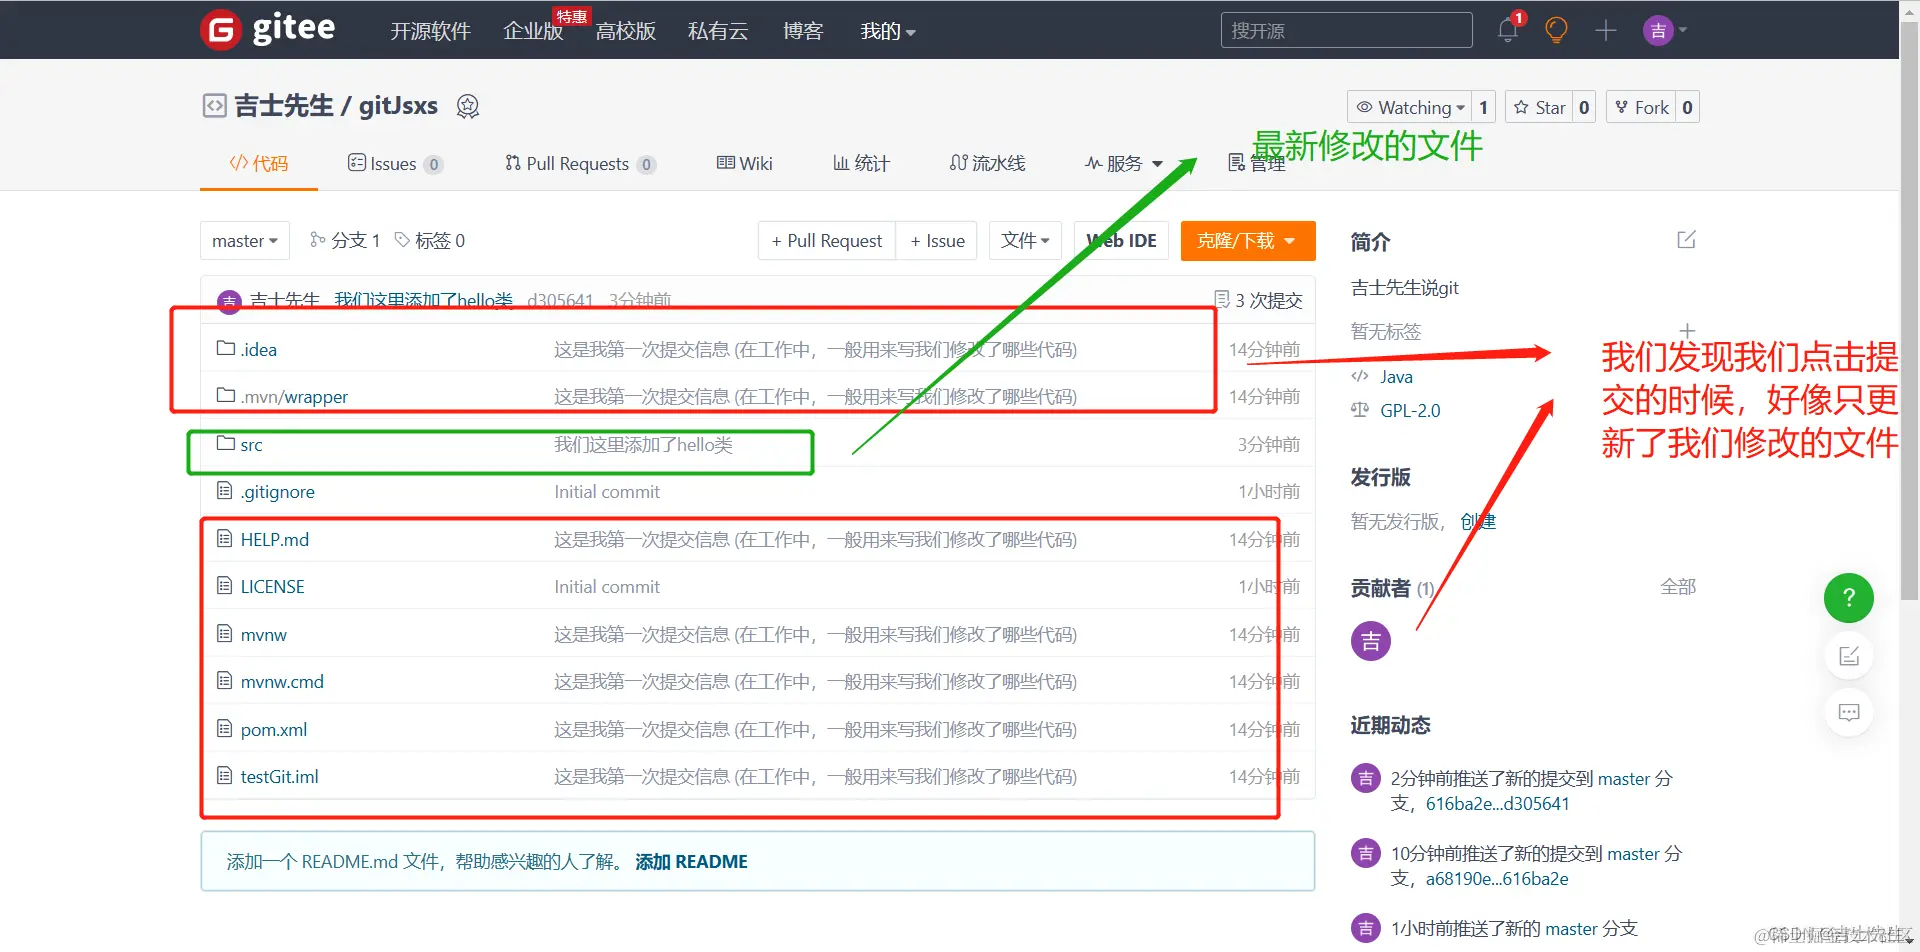Open the mvnw file
Image resolution: width=1920 pixels, height=952 pixels.
(263, 634)
